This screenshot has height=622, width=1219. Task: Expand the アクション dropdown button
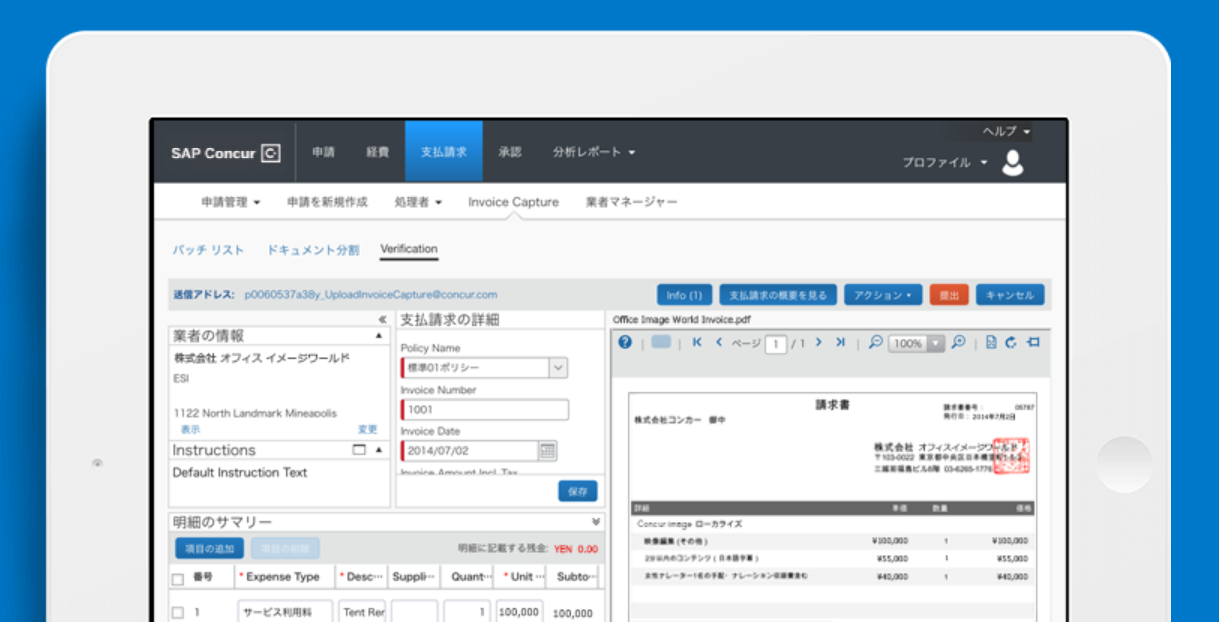[x=882, y=295]
